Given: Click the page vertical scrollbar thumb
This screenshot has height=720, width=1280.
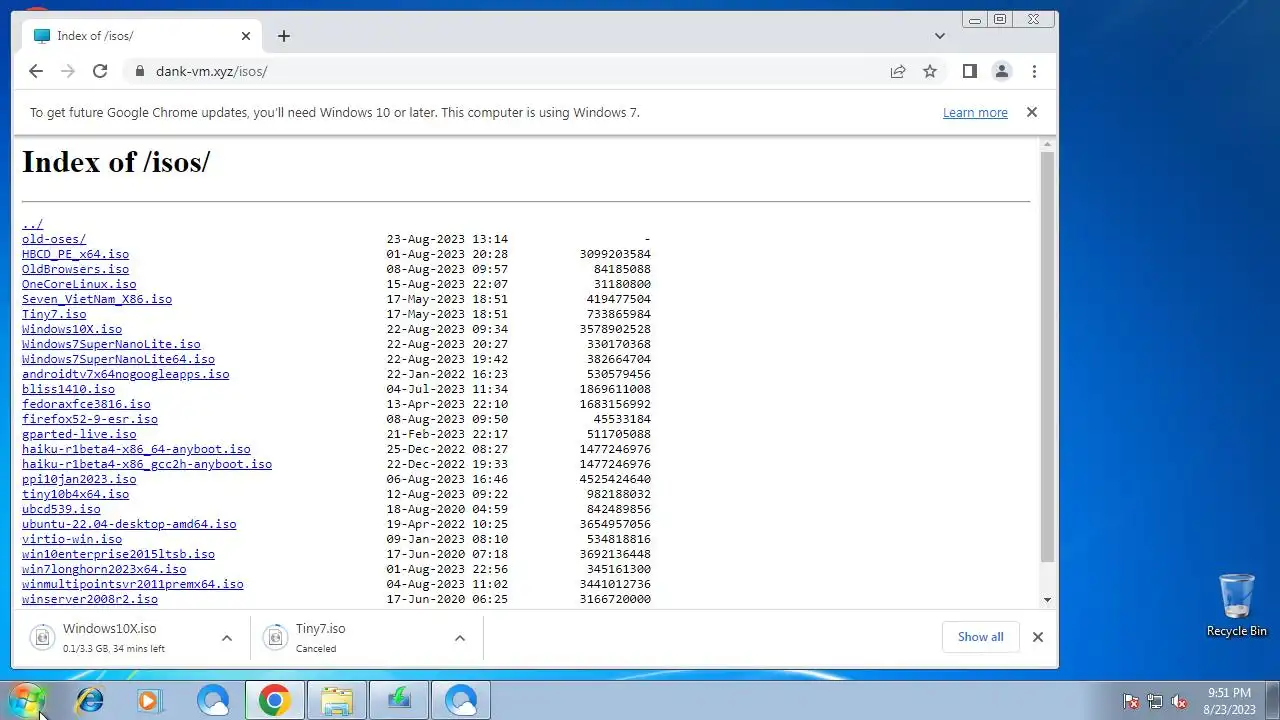Looking at the screenshot, I should (1047, 358).
